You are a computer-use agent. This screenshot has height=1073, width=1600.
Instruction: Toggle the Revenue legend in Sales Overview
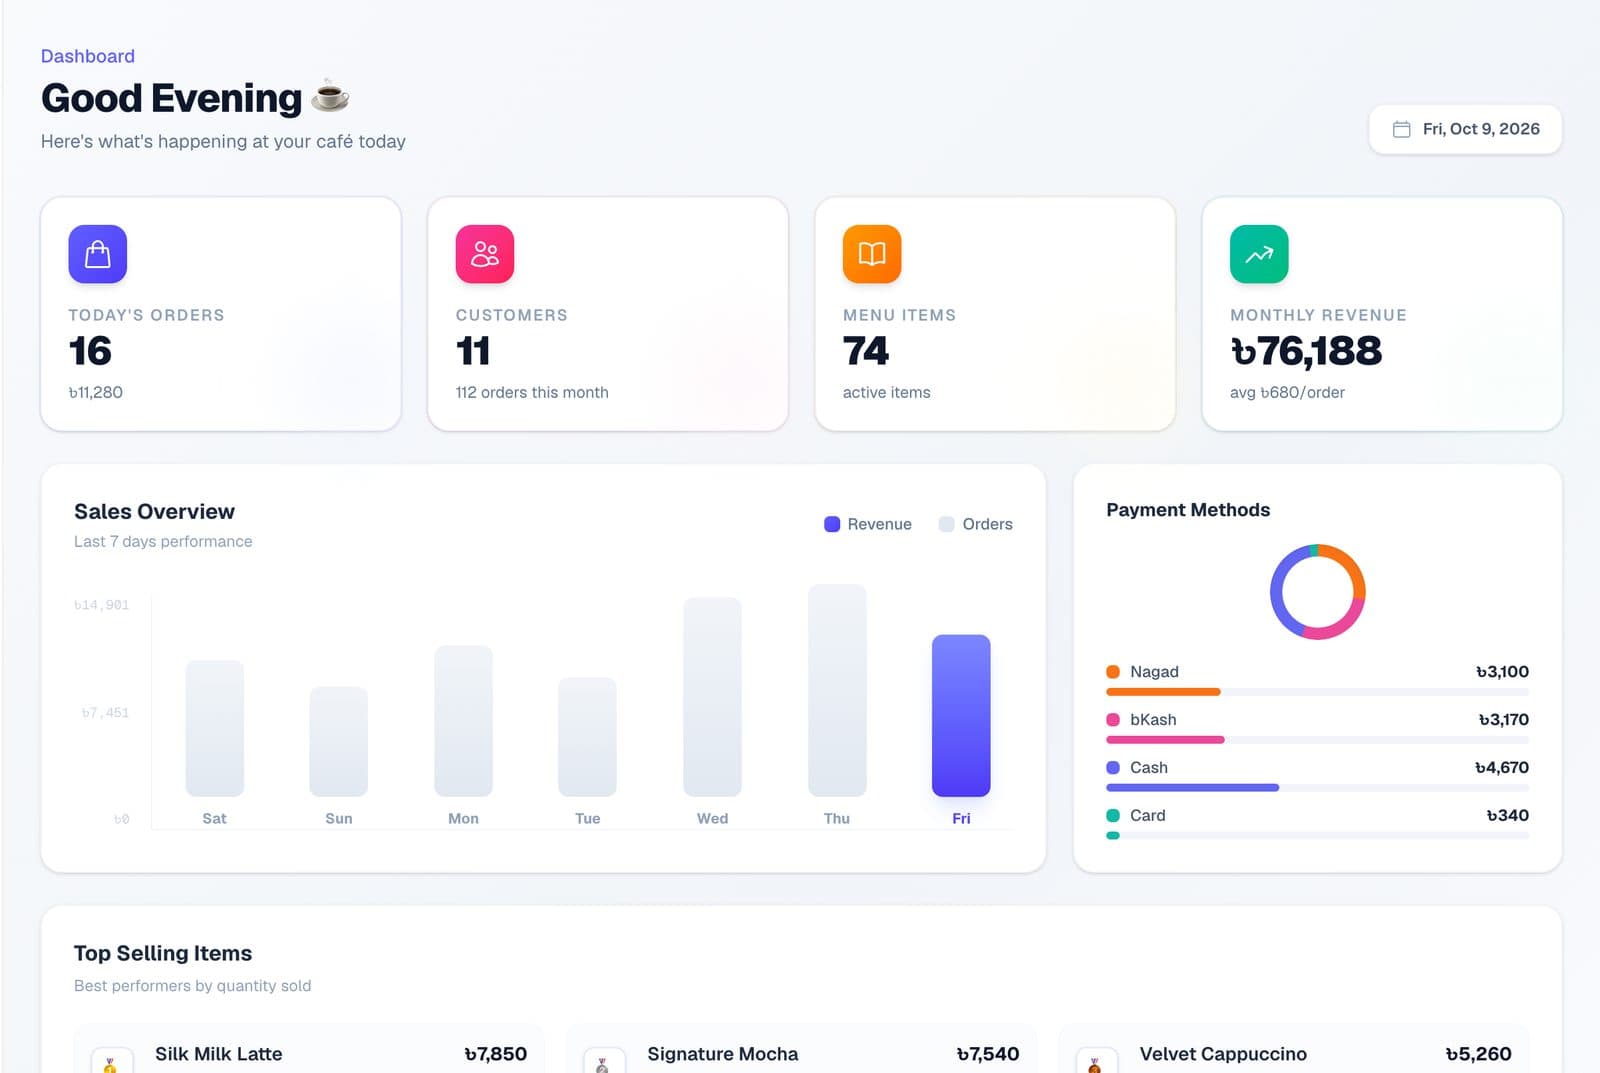[x=867, y=524]
